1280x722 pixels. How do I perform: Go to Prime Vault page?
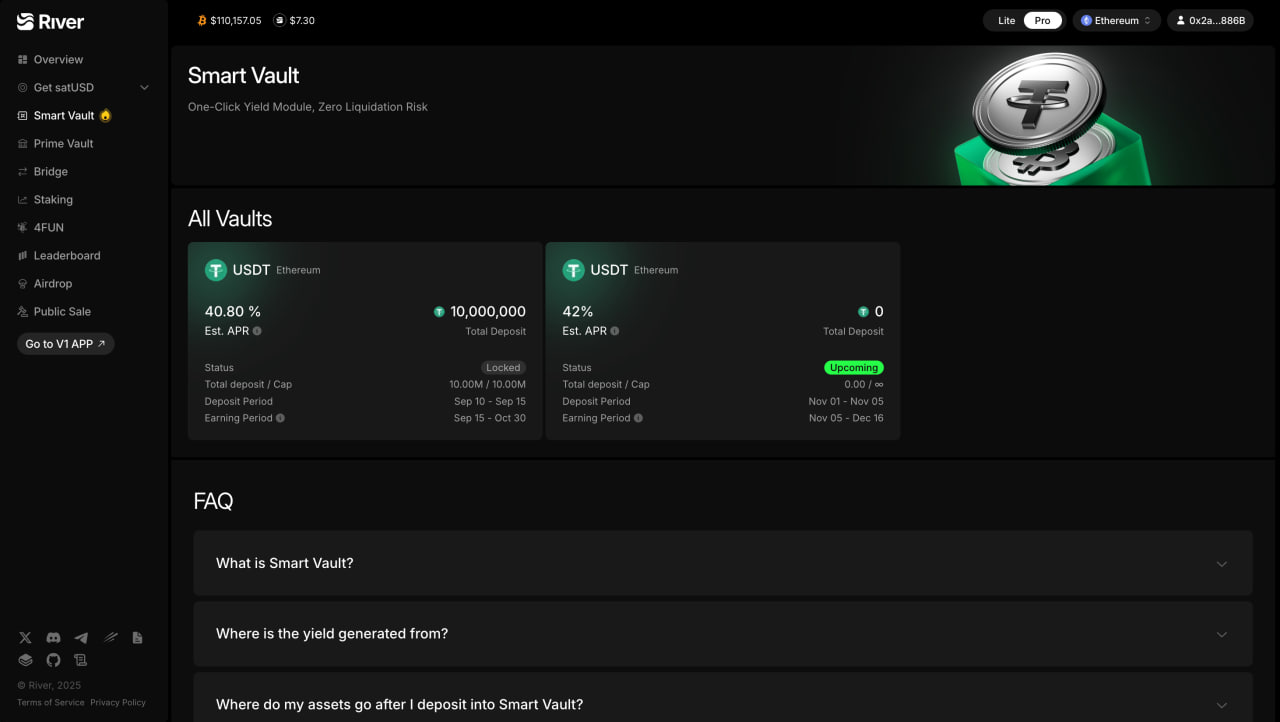pyautogui.click(x=63, y=144)
